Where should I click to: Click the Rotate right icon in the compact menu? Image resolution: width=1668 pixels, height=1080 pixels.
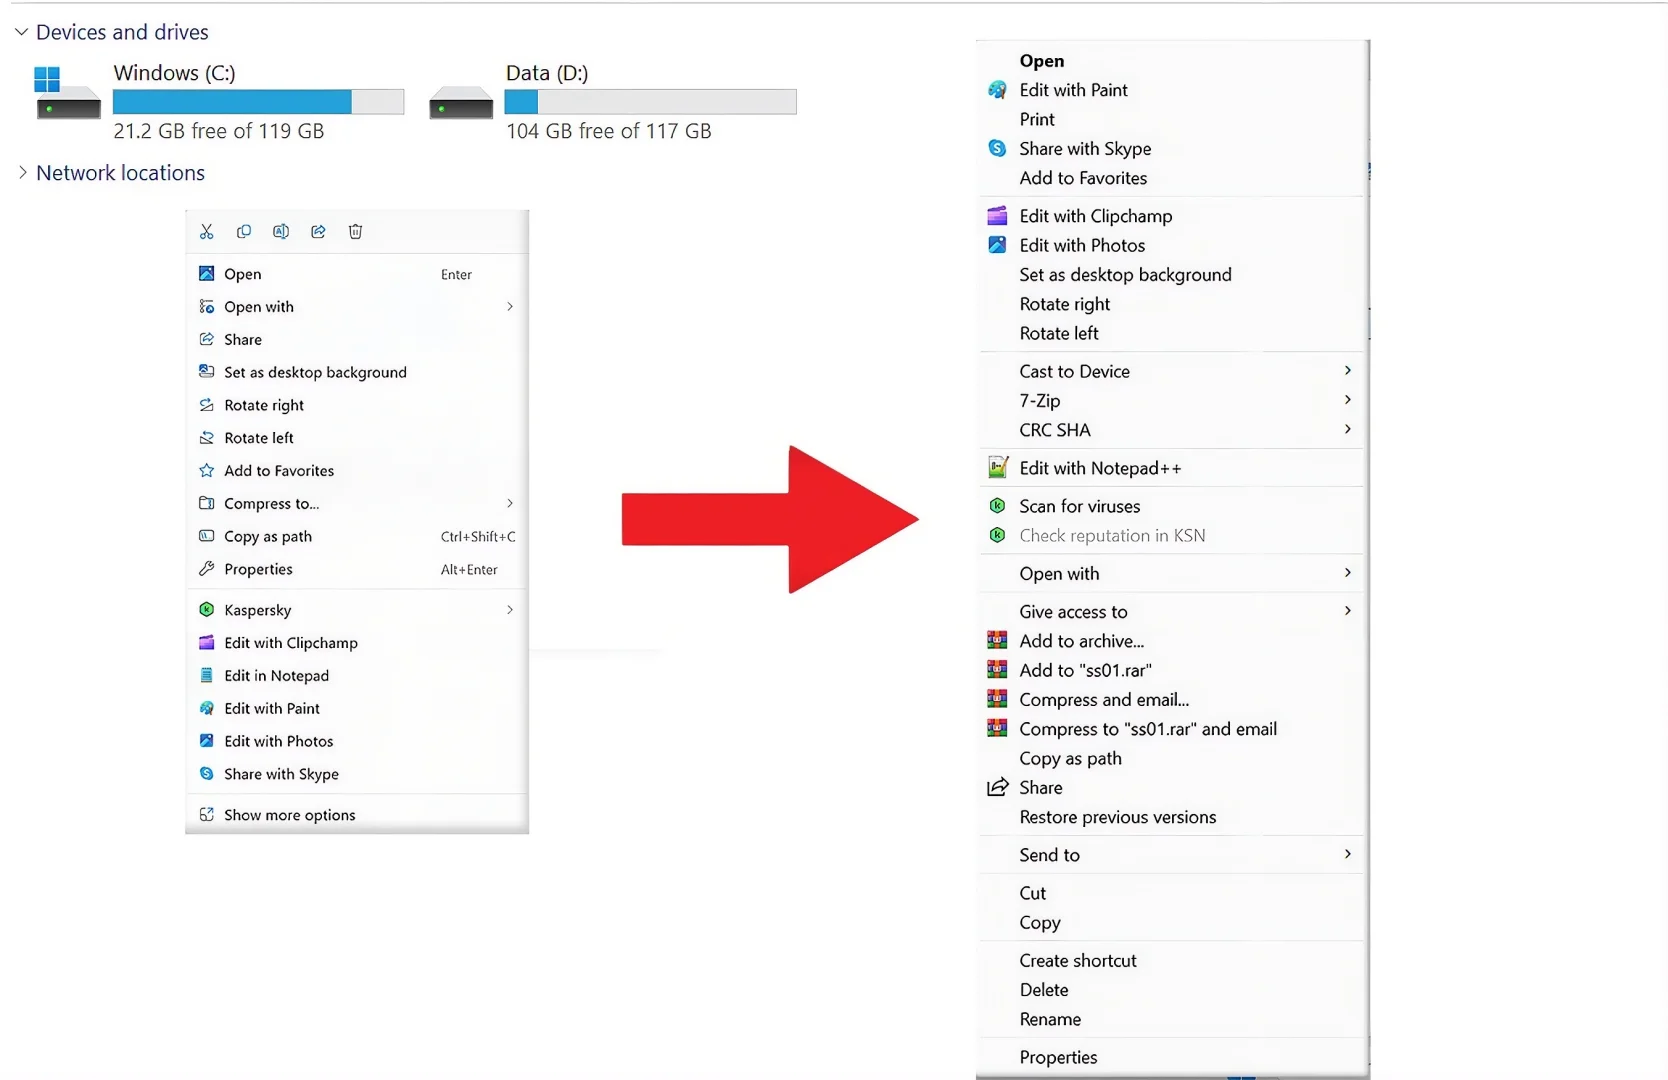(207, 405)
